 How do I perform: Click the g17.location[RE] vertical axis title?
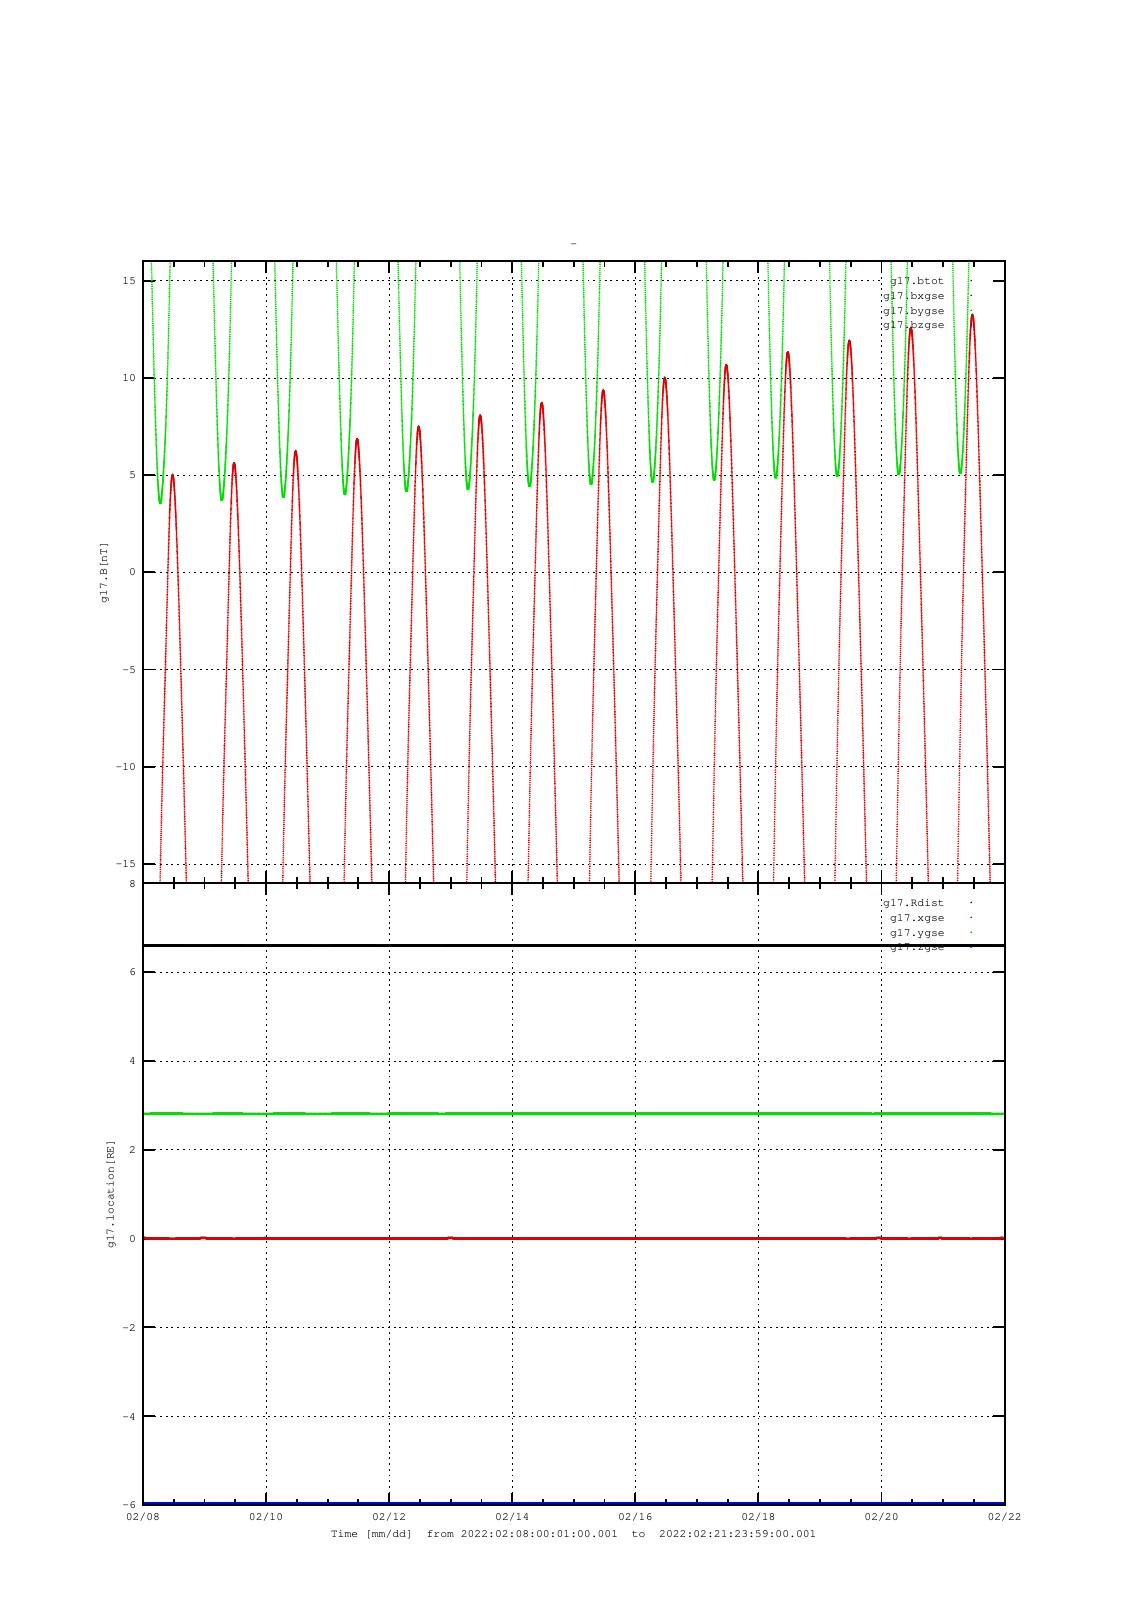(x=112, y=1193)
